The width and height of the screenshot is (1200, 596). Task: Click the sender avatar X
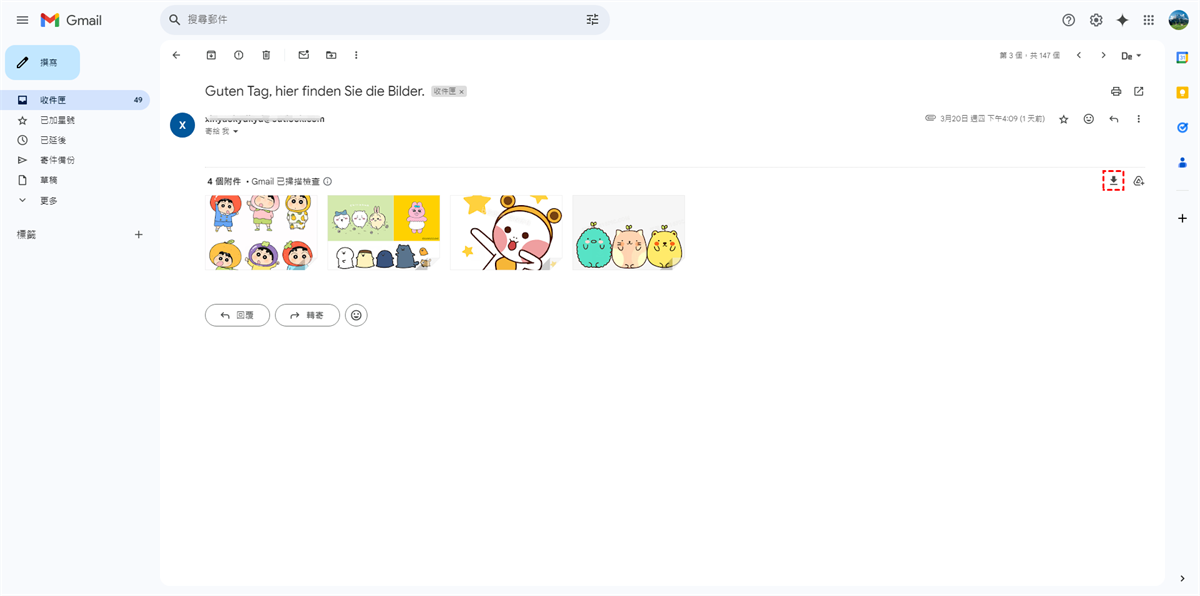coord(182,124)
